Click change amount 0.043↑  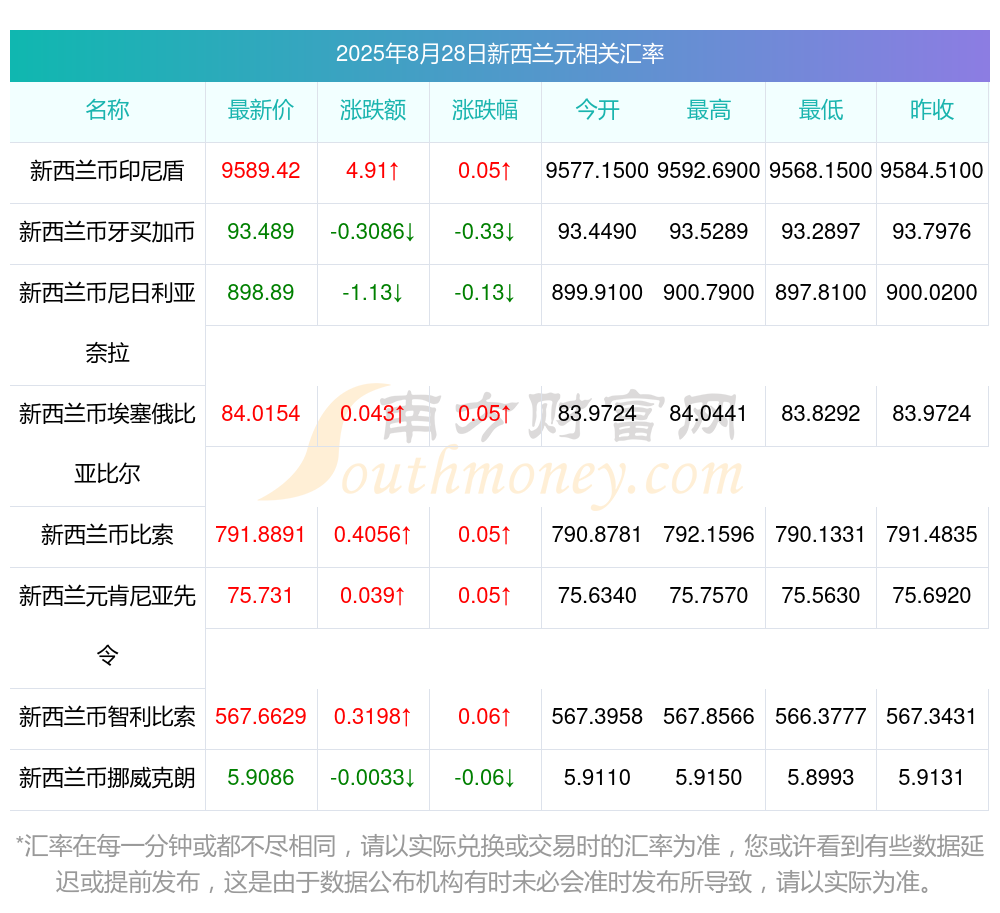(373, 414)
